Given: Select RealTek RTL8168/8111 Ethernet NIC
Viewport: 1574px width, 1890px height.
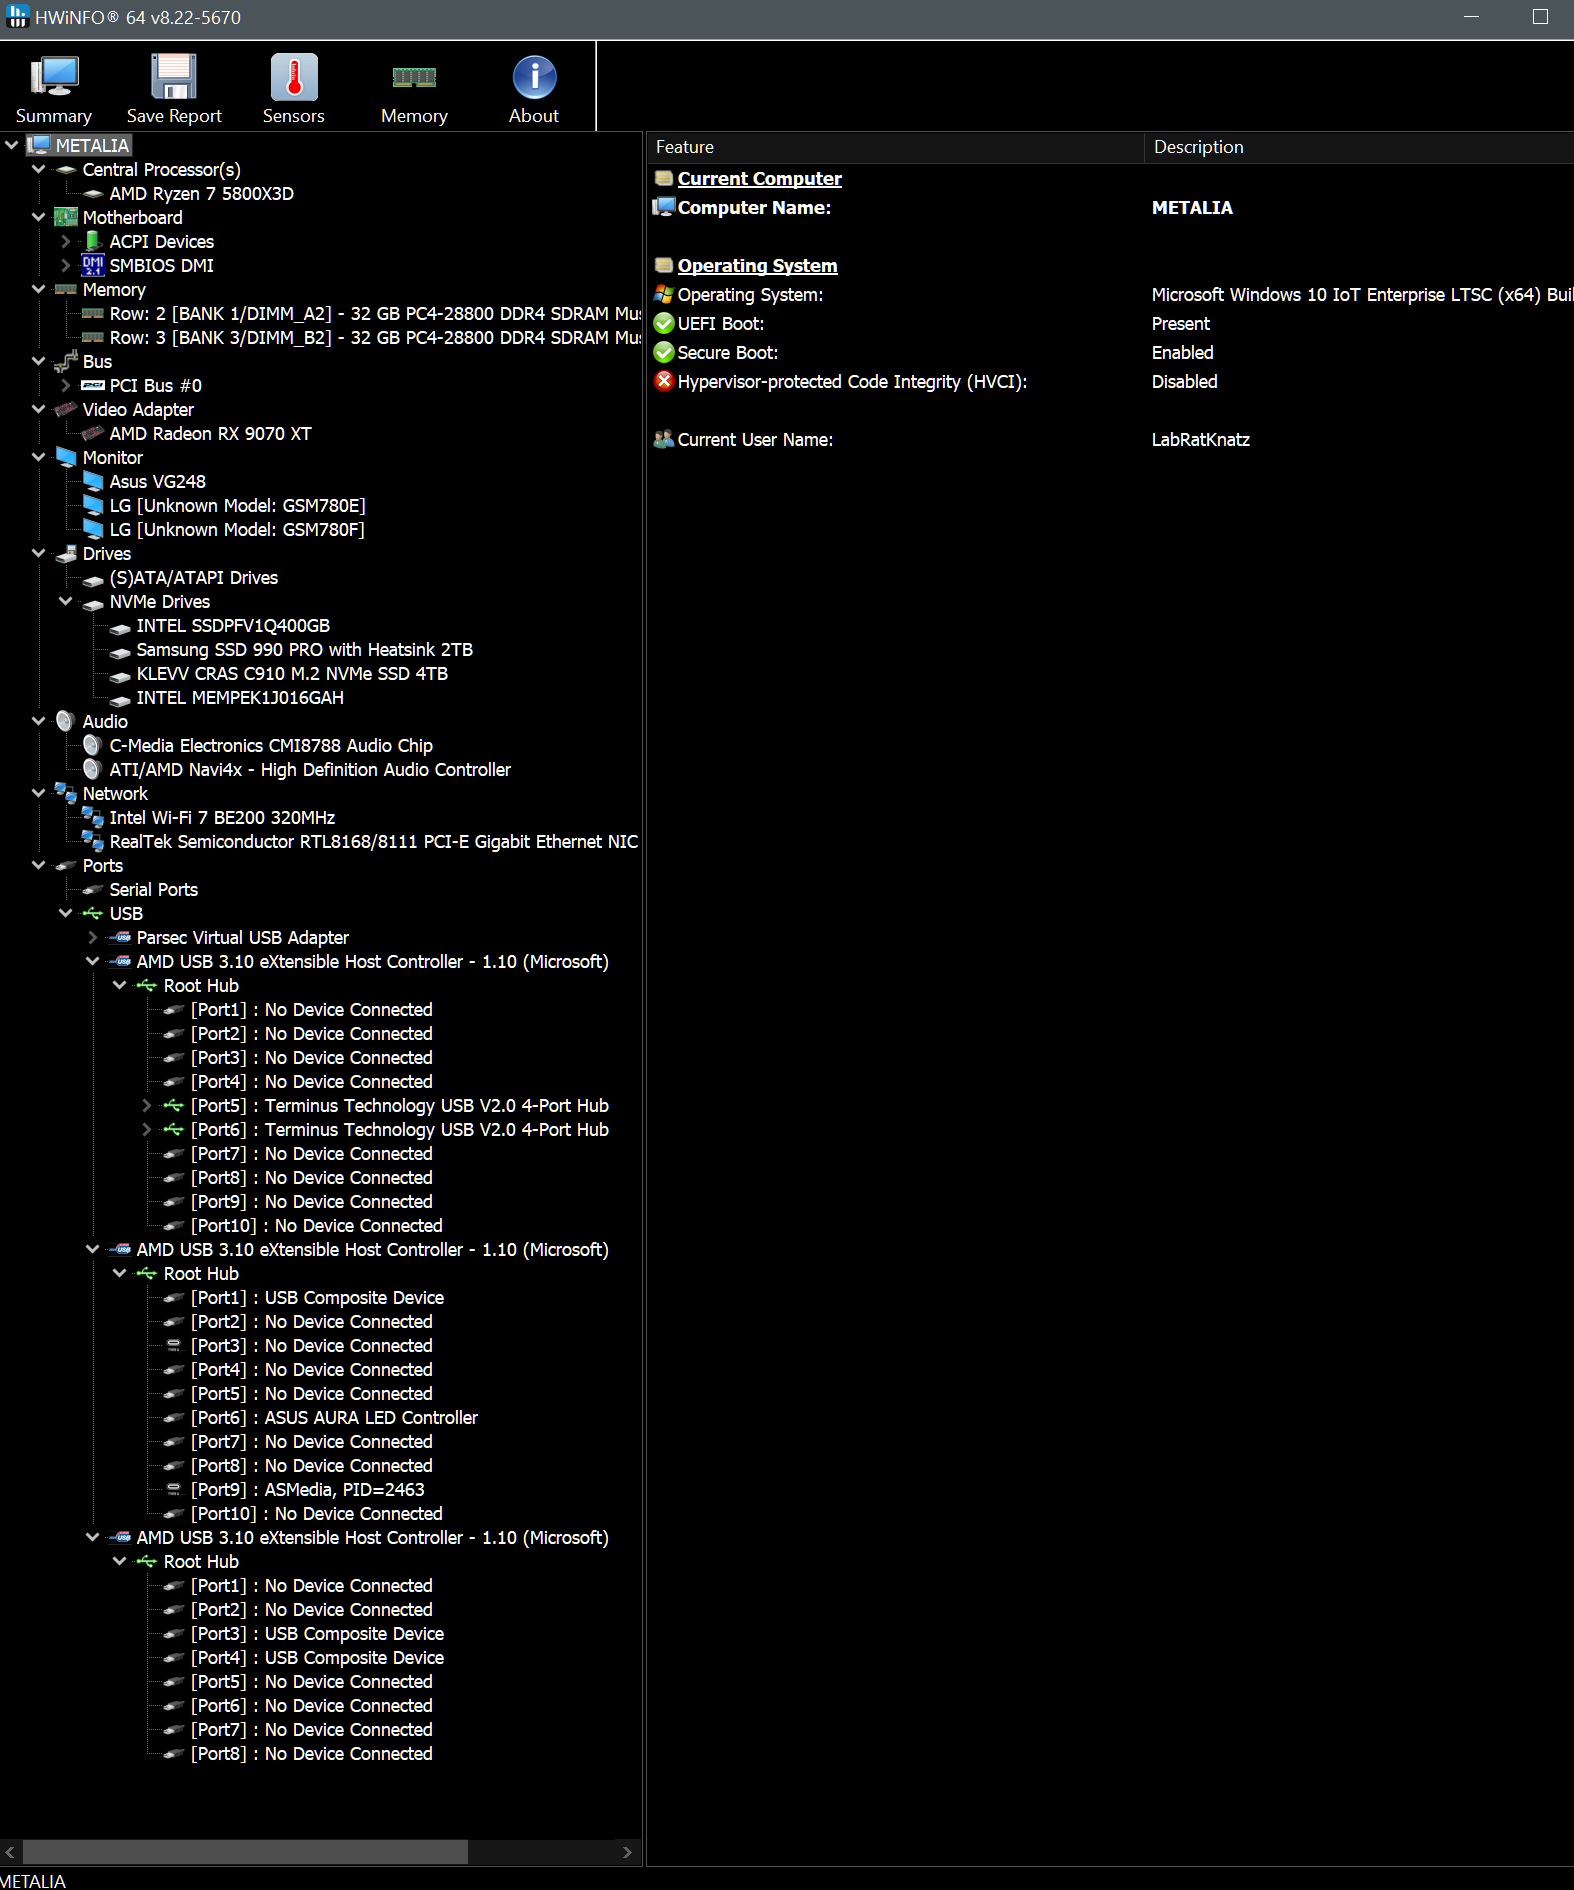Looking at the screenshot, I should click(373, 841).
